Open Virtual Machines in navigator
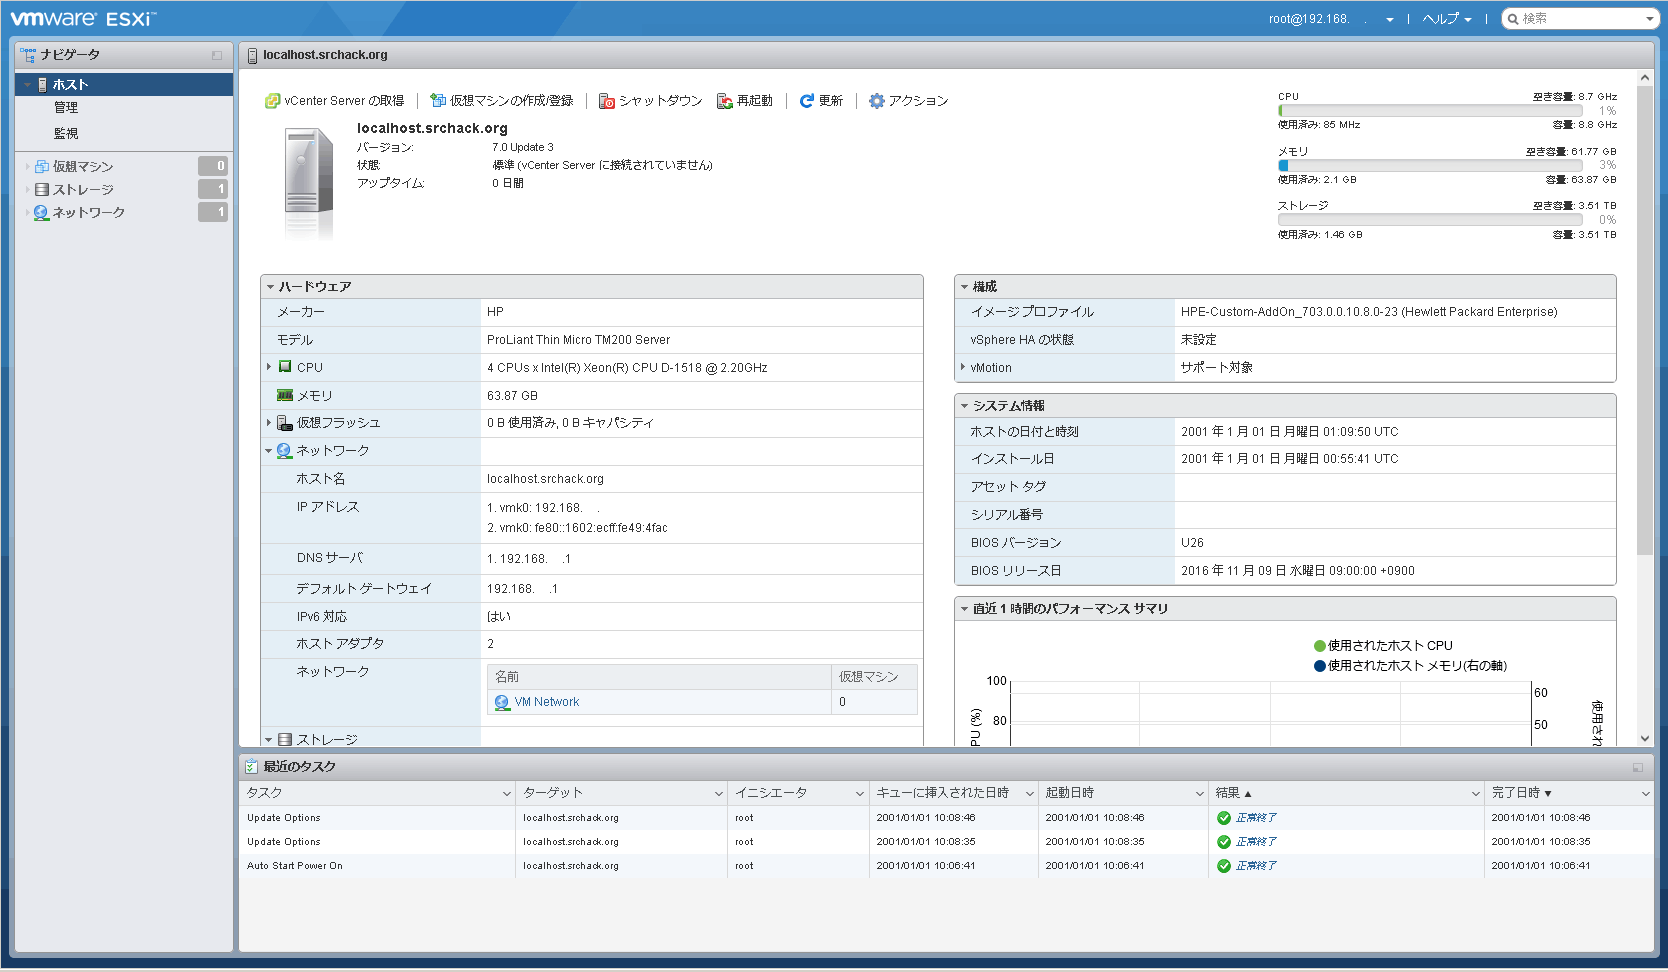The height and width of the screenshot is (972, 1668). [x=83, y=167]
